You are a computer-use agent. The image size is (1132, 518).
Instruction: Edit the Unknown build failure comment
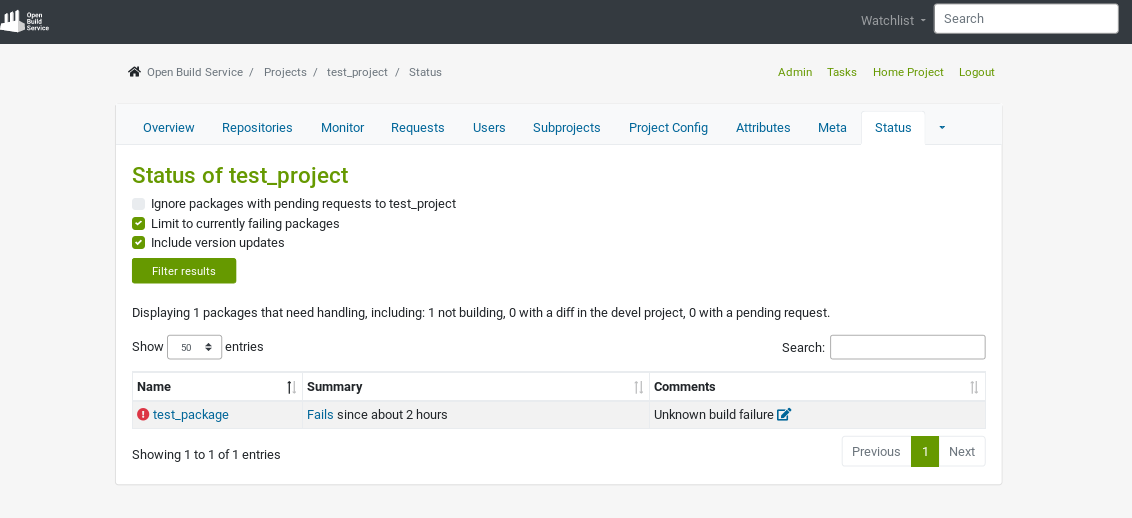click(784, 415)
